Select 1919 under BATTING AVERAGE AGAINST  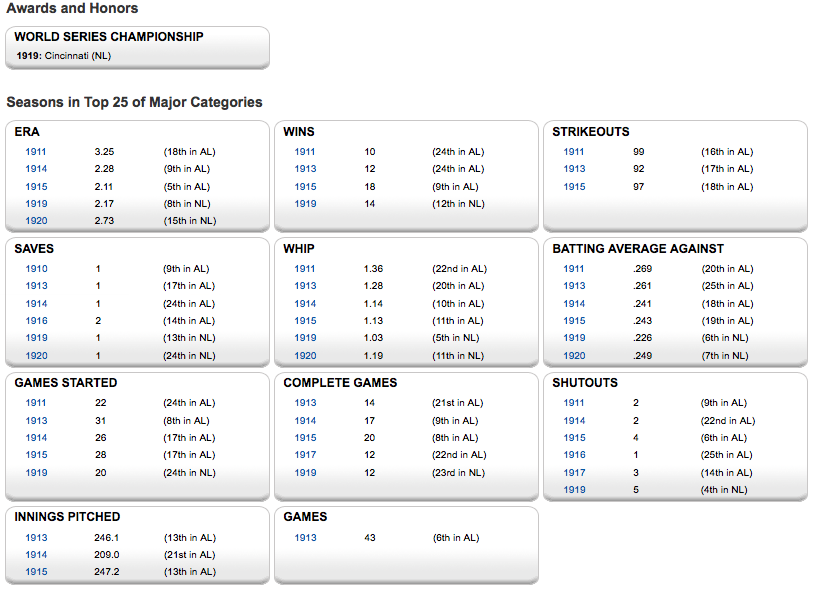click(x=574, y=338)
